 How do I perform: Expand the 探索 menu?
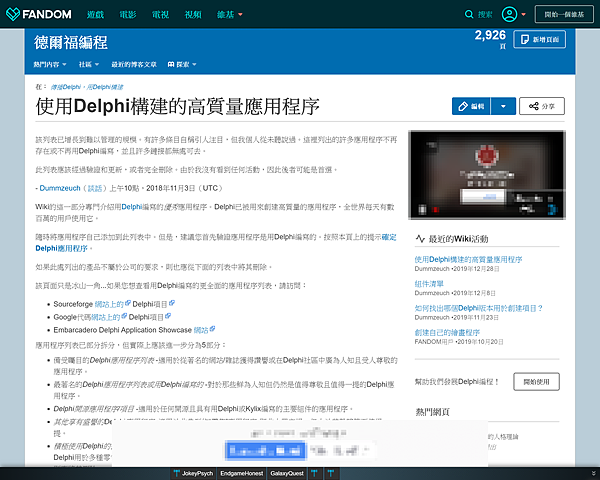coord(182,64)
